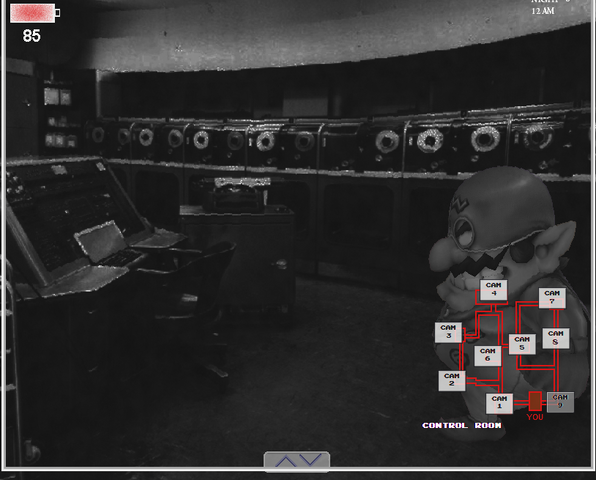Switch to CAM 2 on the map
Image resolution: width=596 pixels, height=480 pixels.
pos(452,380)
